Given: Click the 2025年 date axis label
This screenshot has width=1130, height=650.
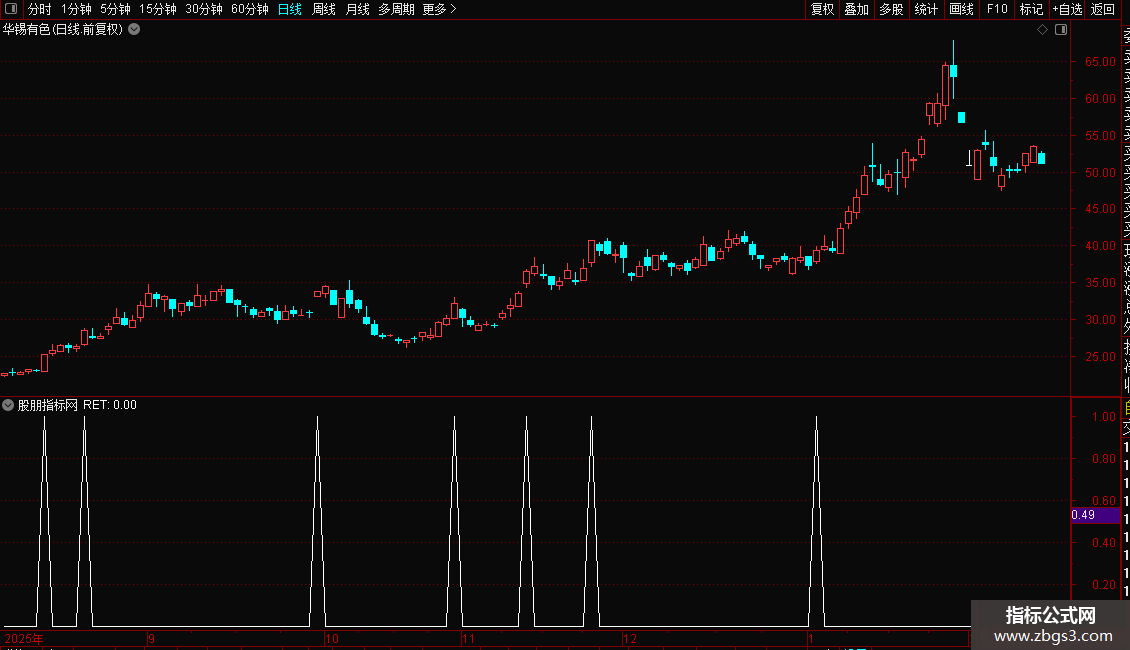Looking at the screenshot, I should pyautogui.click(x=24, y=638).
